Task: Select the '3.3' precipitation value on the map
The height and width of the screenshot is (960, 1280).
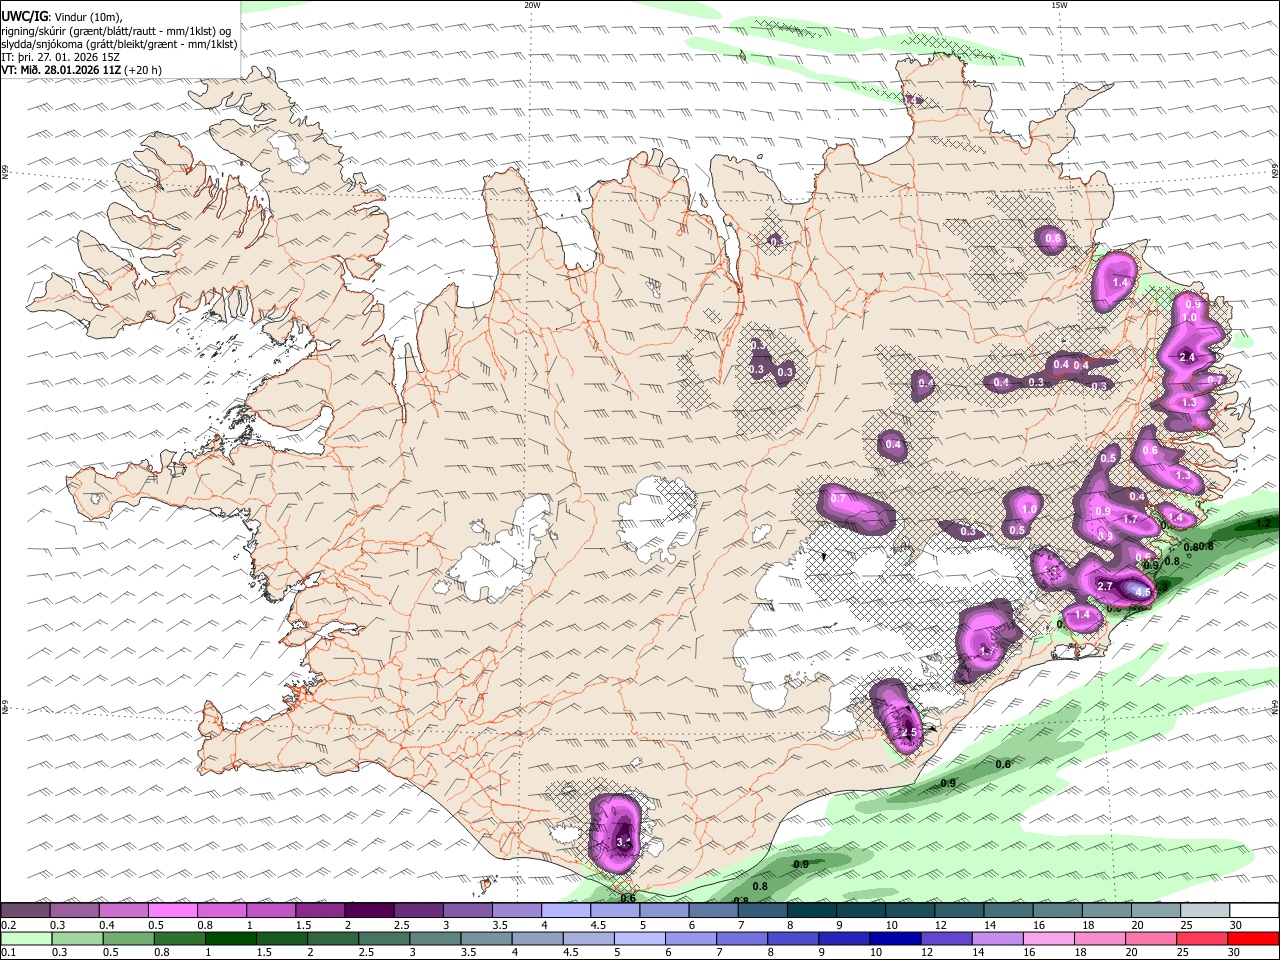Action: pos(623,843)
